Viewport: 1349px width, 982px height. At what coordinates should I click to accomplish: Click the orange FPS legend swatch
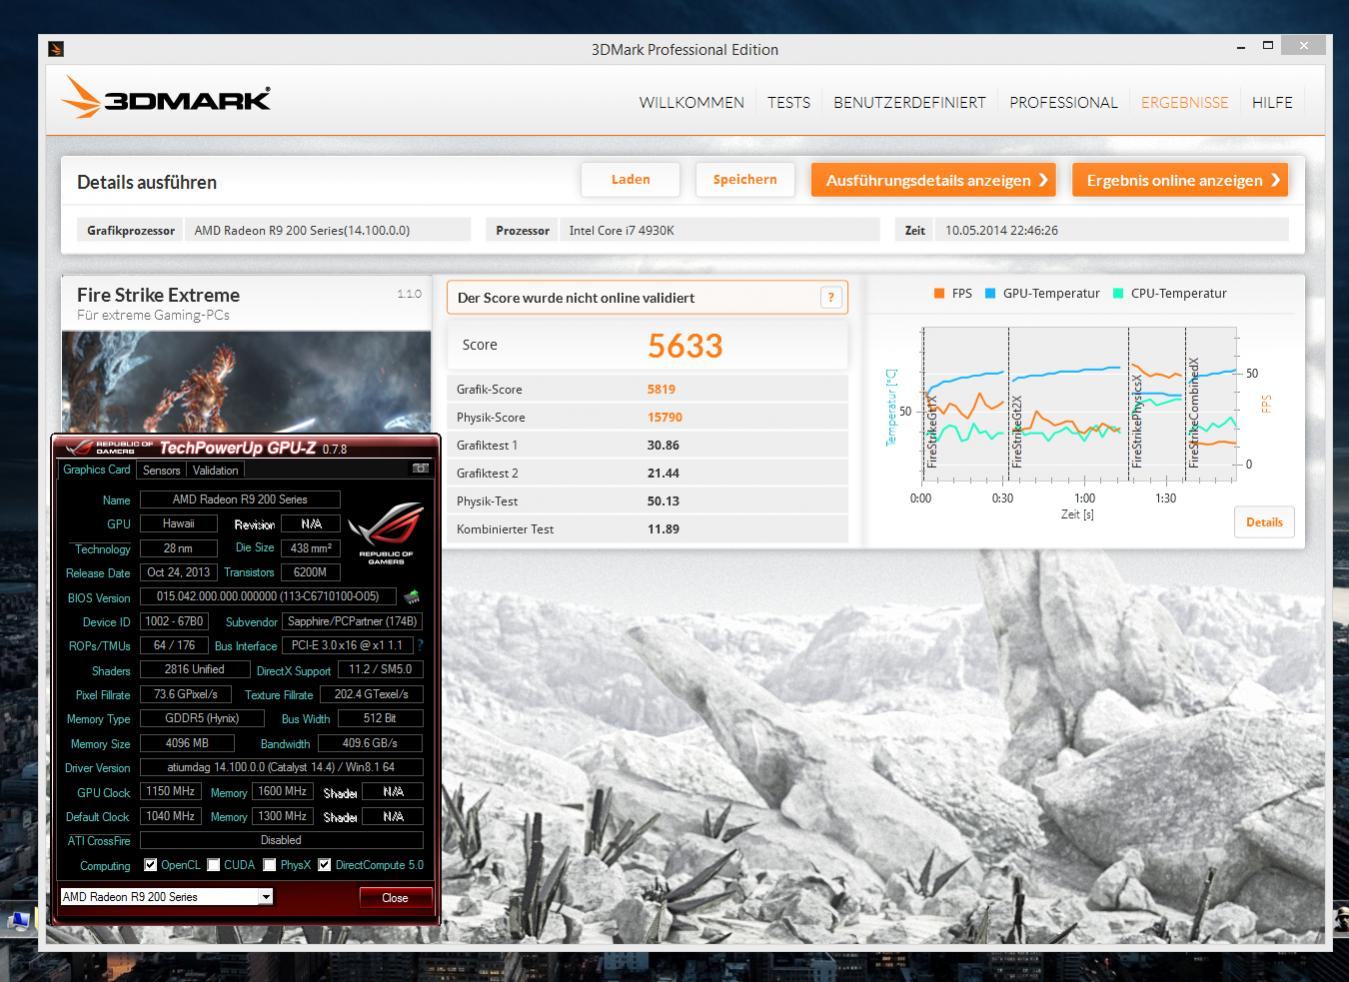tap(939, 293)
